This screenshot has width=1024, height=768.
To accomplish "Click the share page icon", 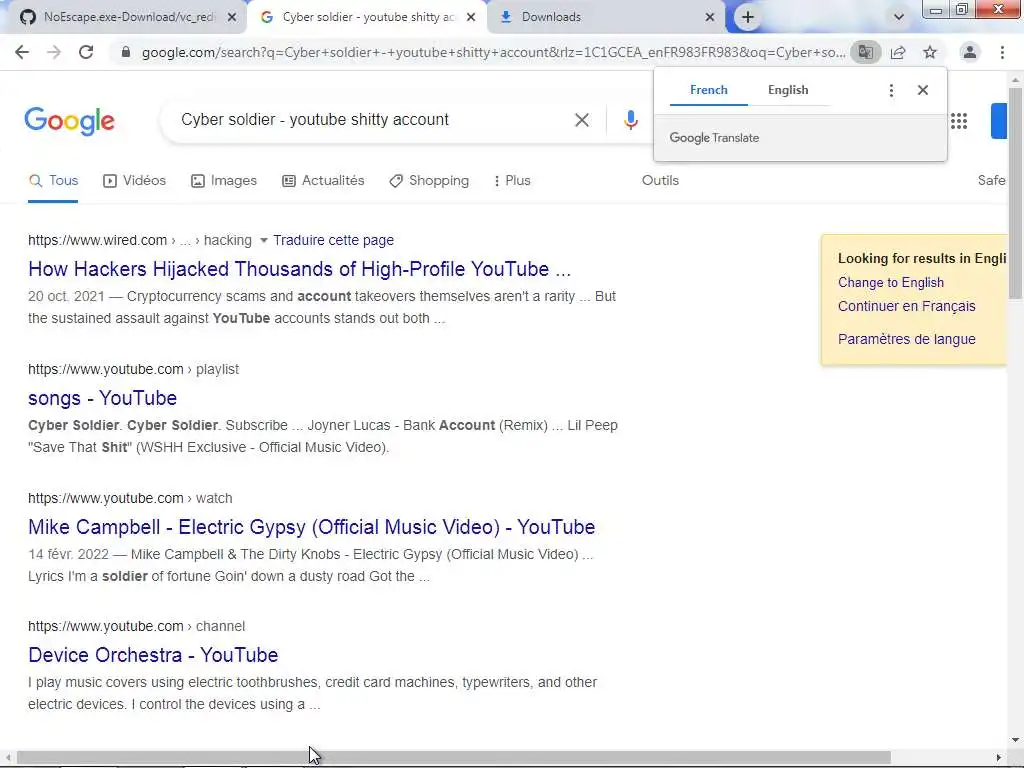I will point(898,52).
